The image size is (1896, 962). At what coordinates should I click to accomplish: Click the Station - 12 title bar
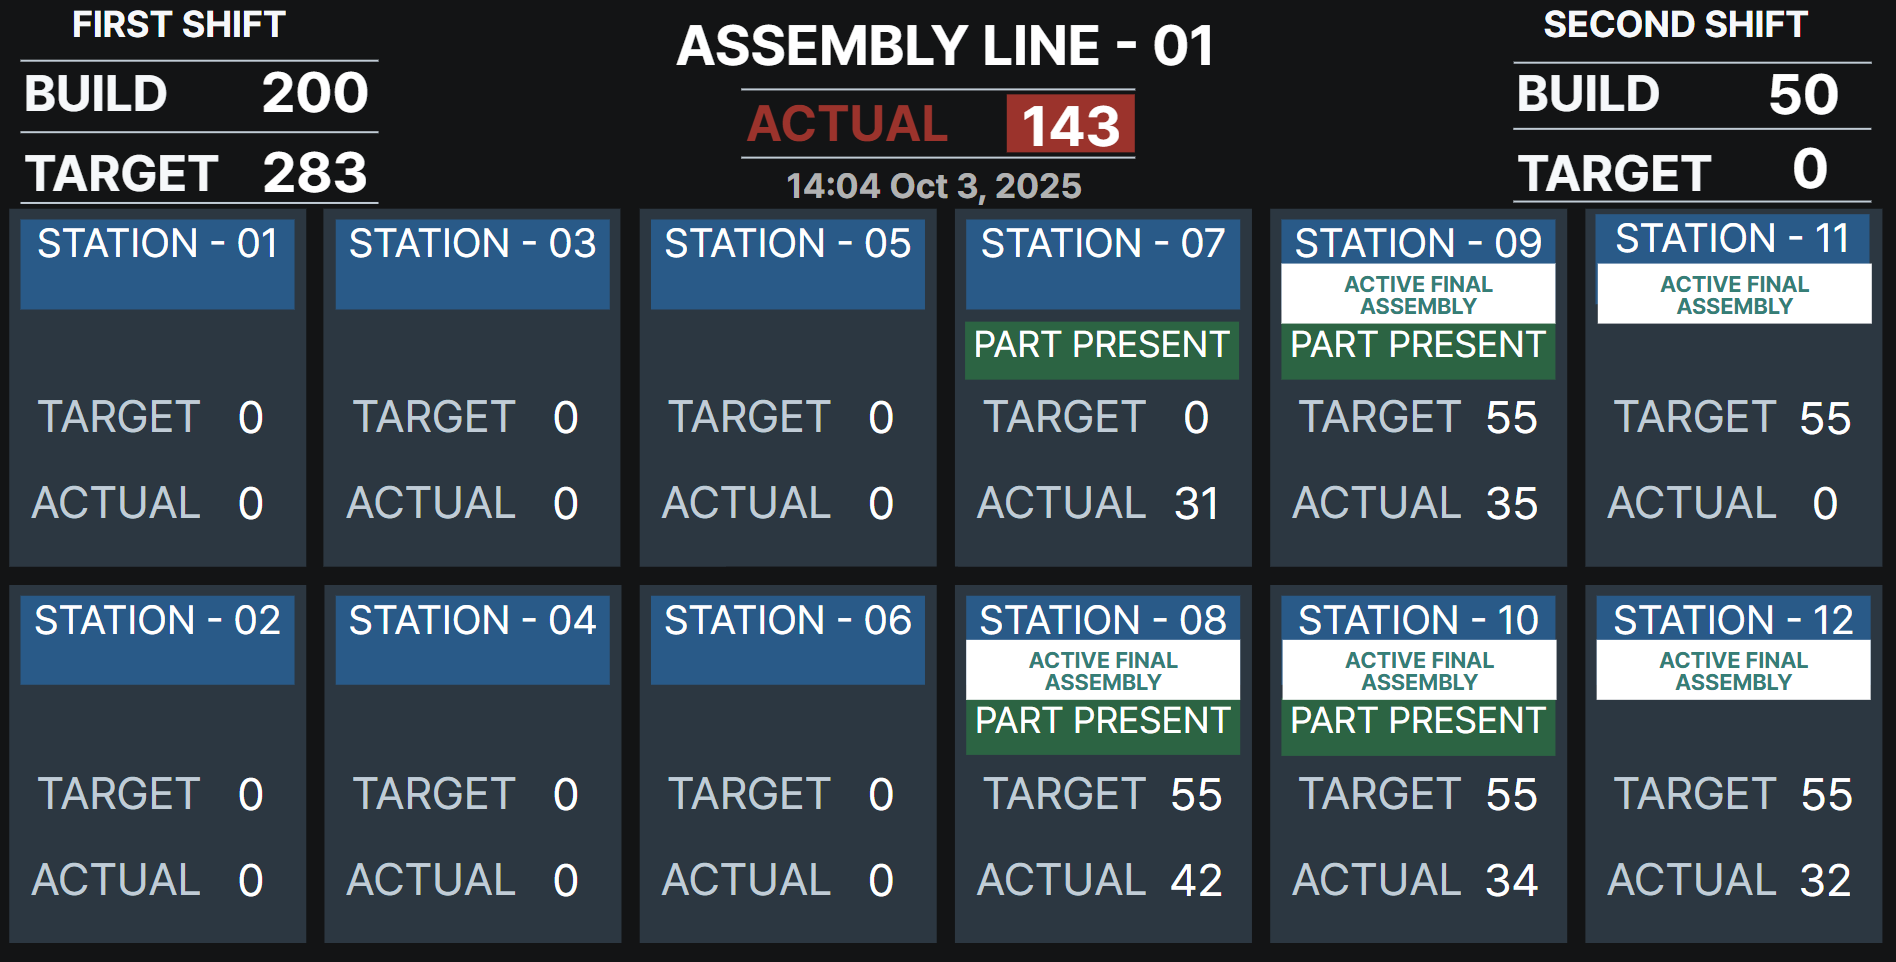[x=1733, y=621]
